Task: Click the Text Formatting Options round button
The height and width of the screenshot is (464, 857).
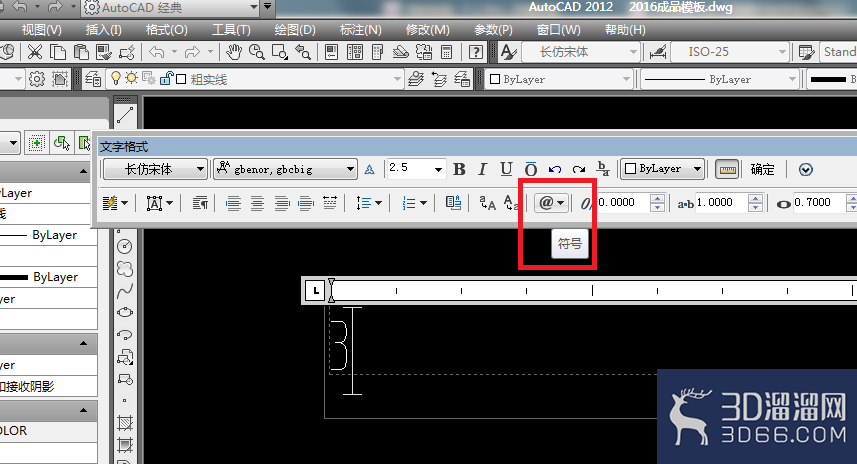Action: point(805,169)
